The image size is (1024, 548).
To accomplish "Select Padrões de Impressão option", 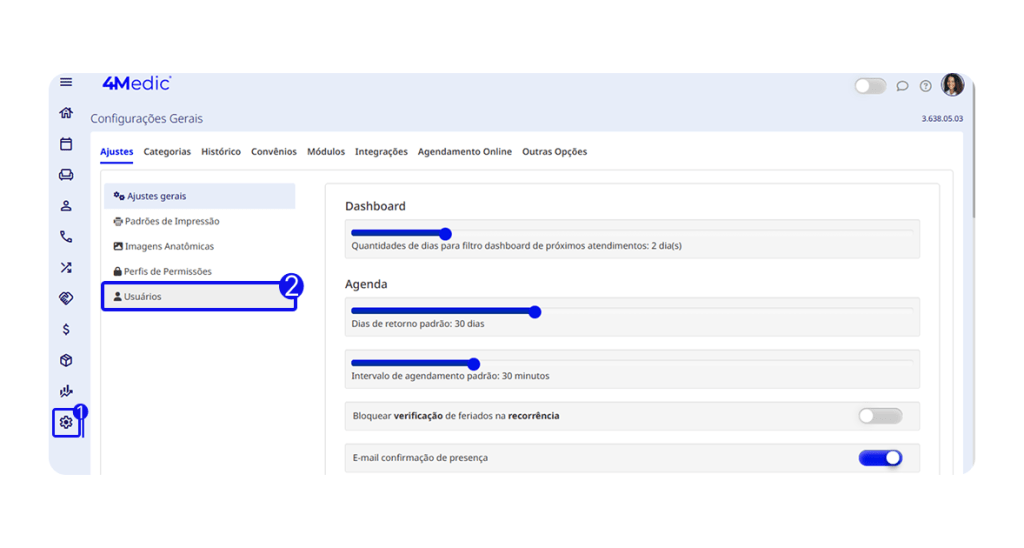I will [171, 222].
